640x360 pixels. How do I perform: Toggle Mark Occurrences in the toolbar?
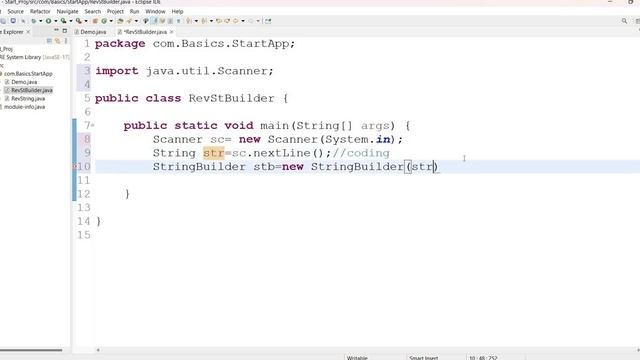pos(154,21)
